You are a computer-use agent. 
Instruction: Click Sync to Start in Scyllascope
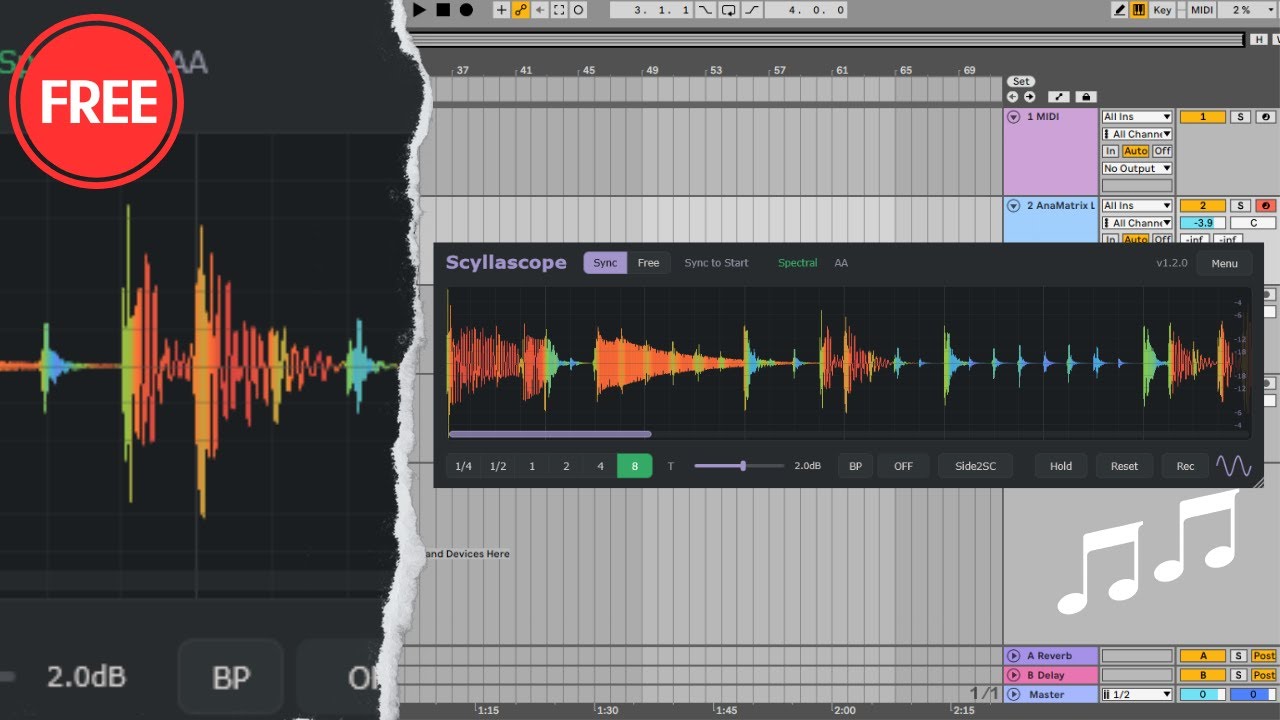(716, 263)
